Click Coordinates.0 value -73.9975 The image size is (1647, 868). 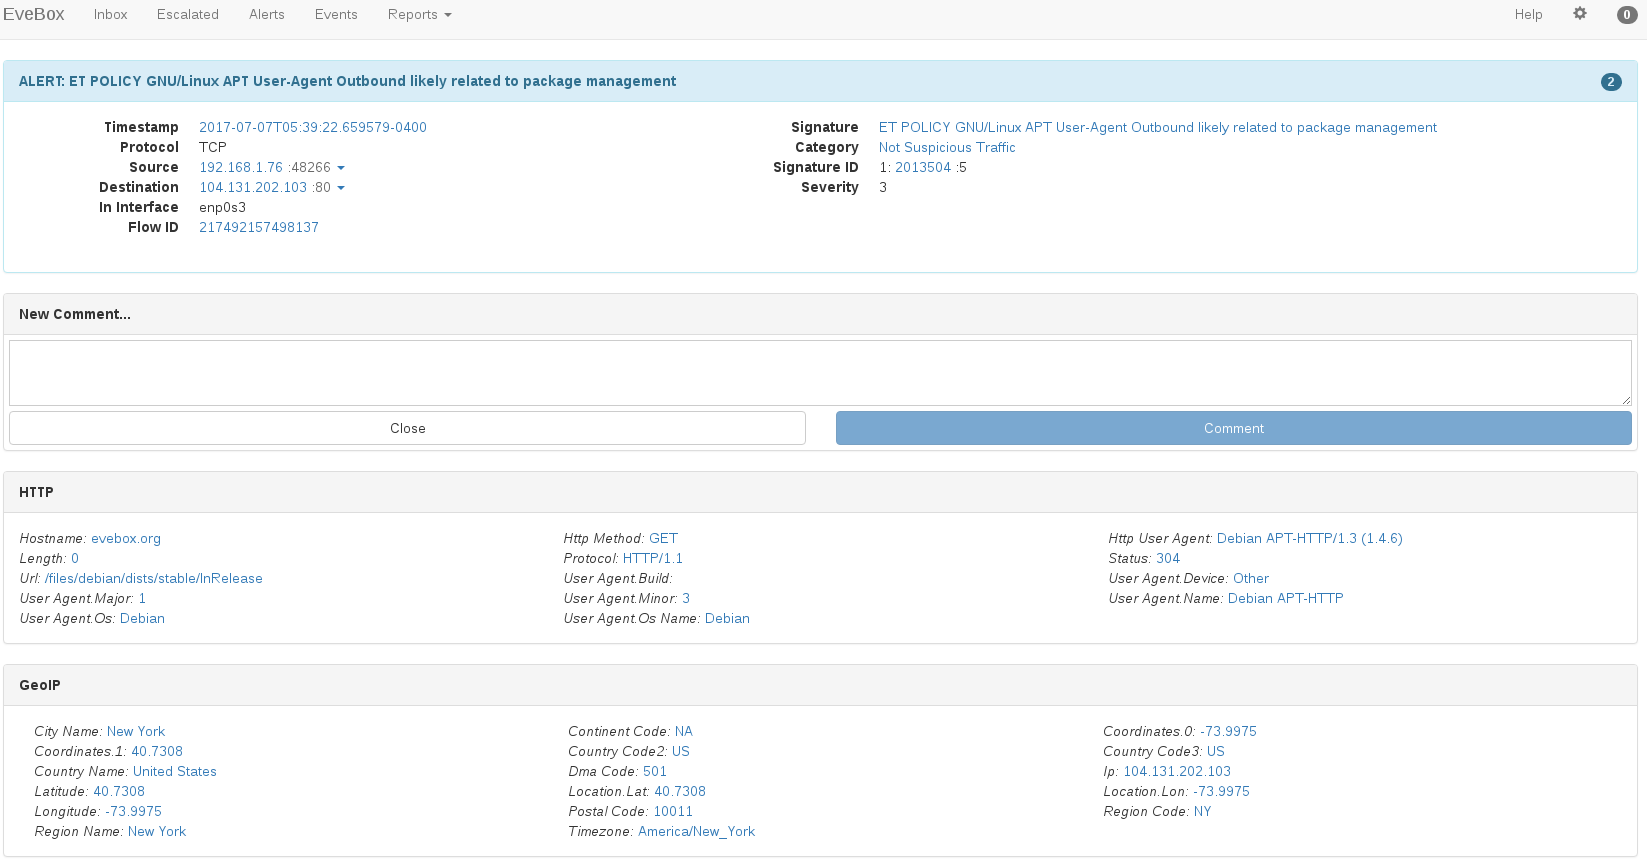pyautogui.click(x=1228, y=732)
